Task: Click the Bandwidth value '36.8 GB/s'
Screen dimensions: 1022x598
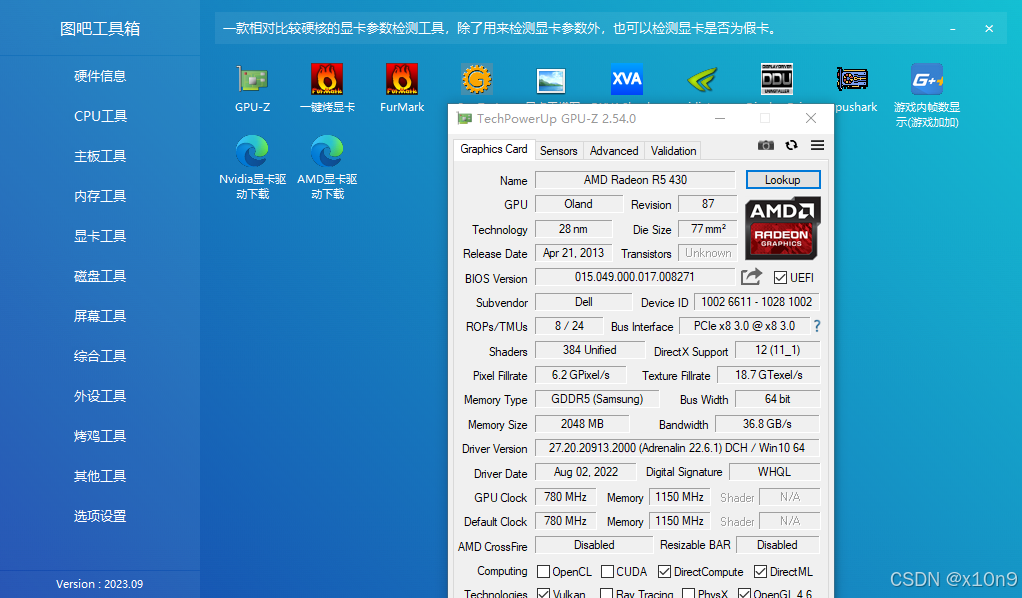Action: point(767,424)
